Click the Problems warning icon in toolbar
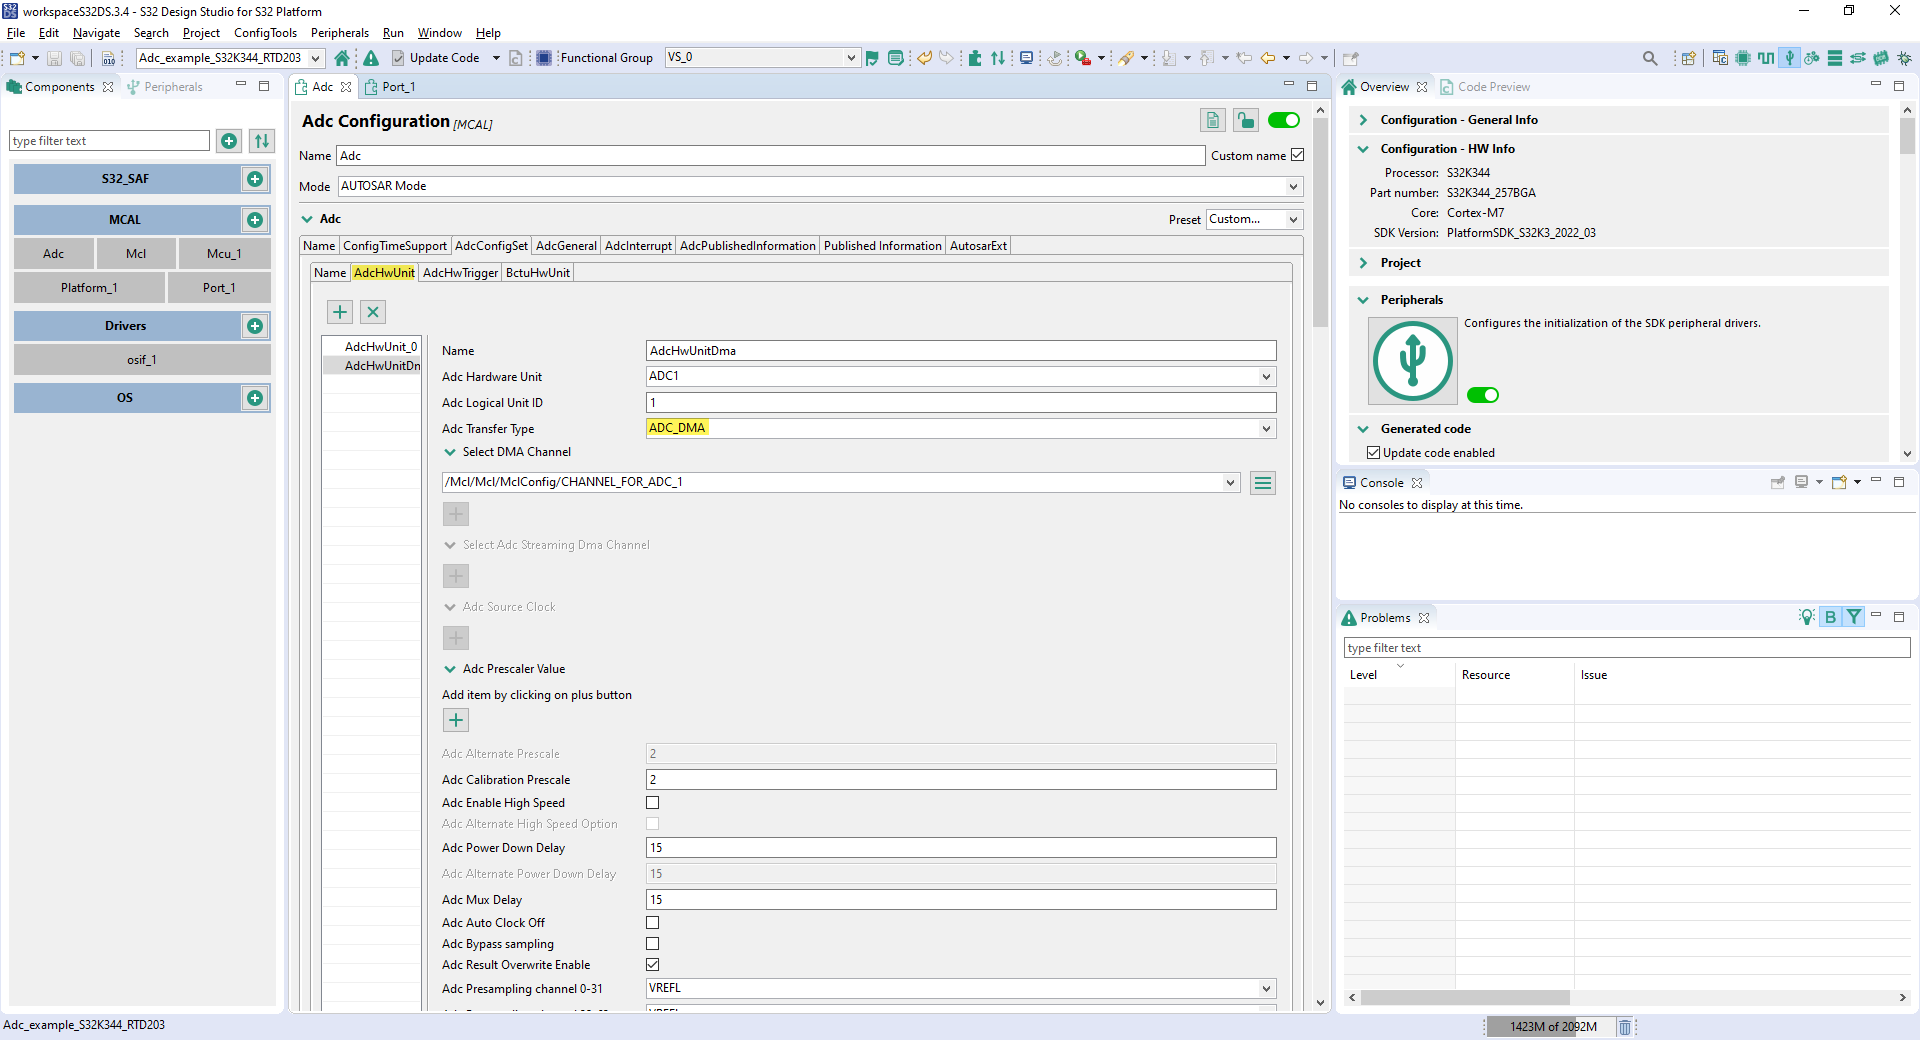 [371, 58]
